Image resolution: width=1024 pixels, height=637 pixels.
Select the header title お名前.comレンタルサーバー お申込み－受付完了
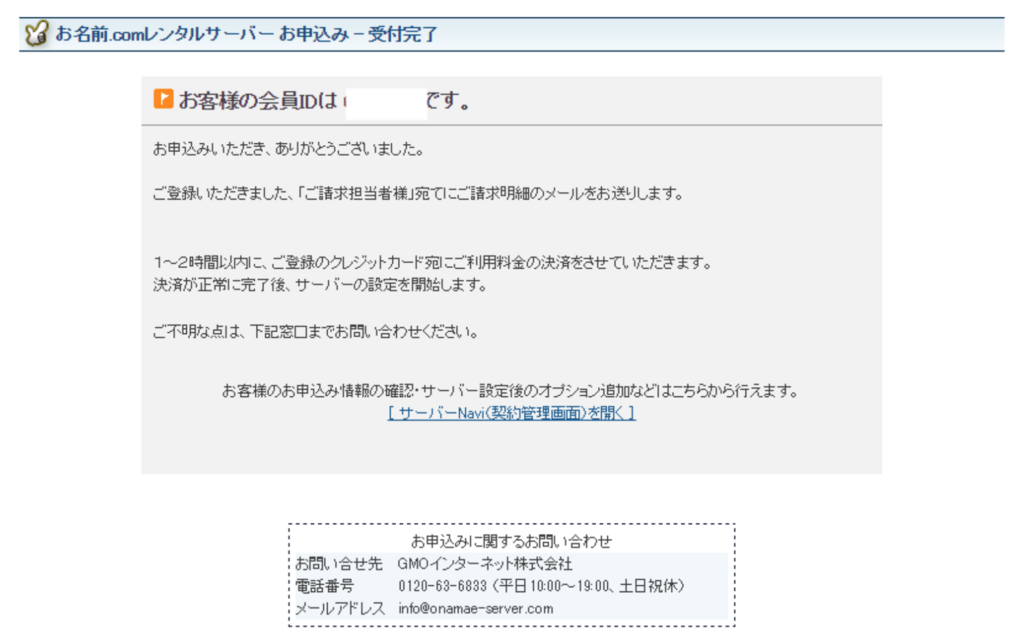click(x=246, y=34)
